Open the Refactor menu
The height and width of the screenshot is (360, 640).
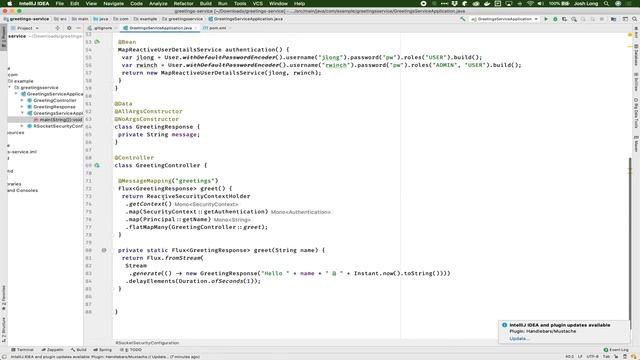[184, 3]
